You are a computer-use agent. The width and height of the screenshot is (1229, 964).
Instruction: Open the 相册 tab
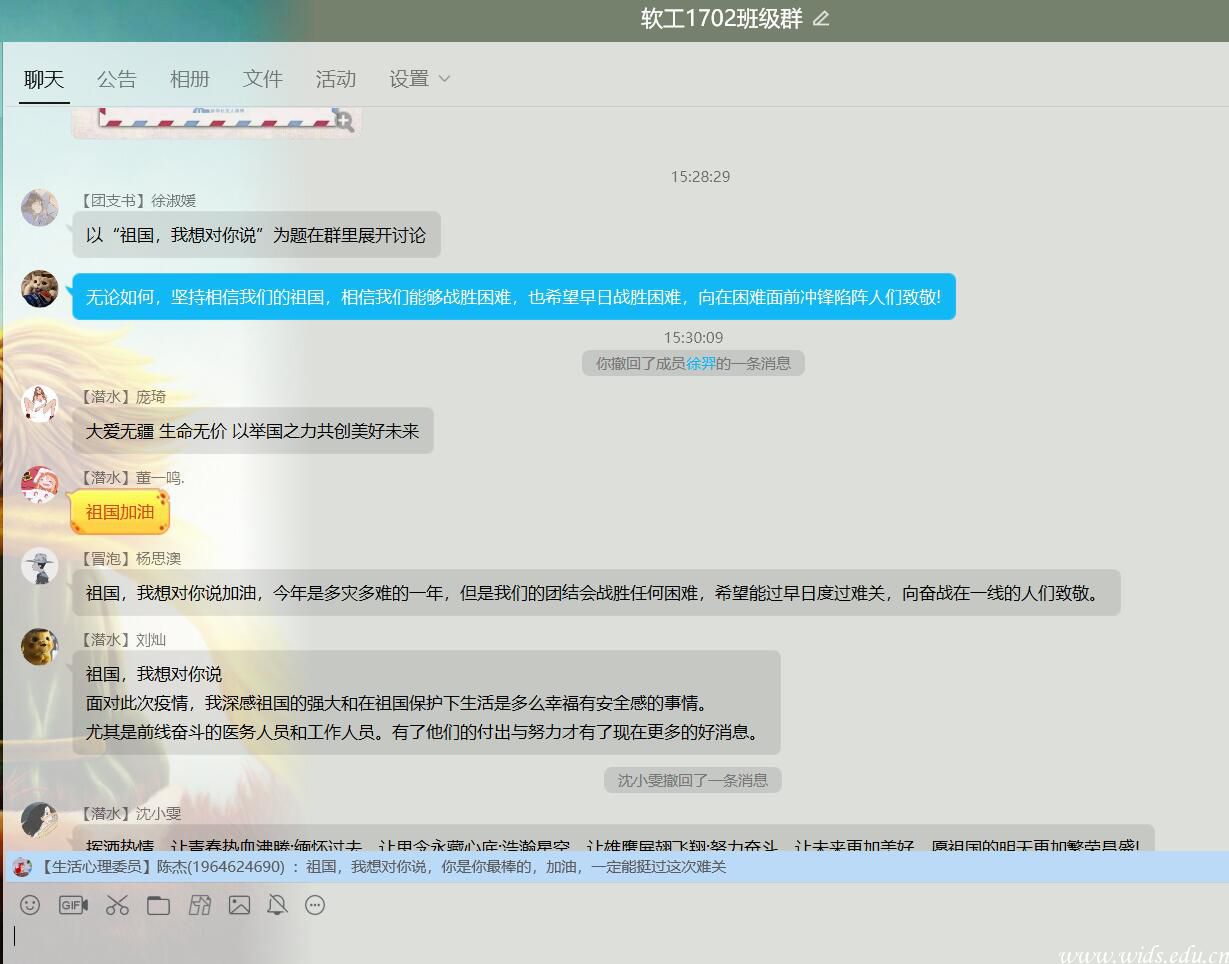pyautogui.click(x=189, y=79)
